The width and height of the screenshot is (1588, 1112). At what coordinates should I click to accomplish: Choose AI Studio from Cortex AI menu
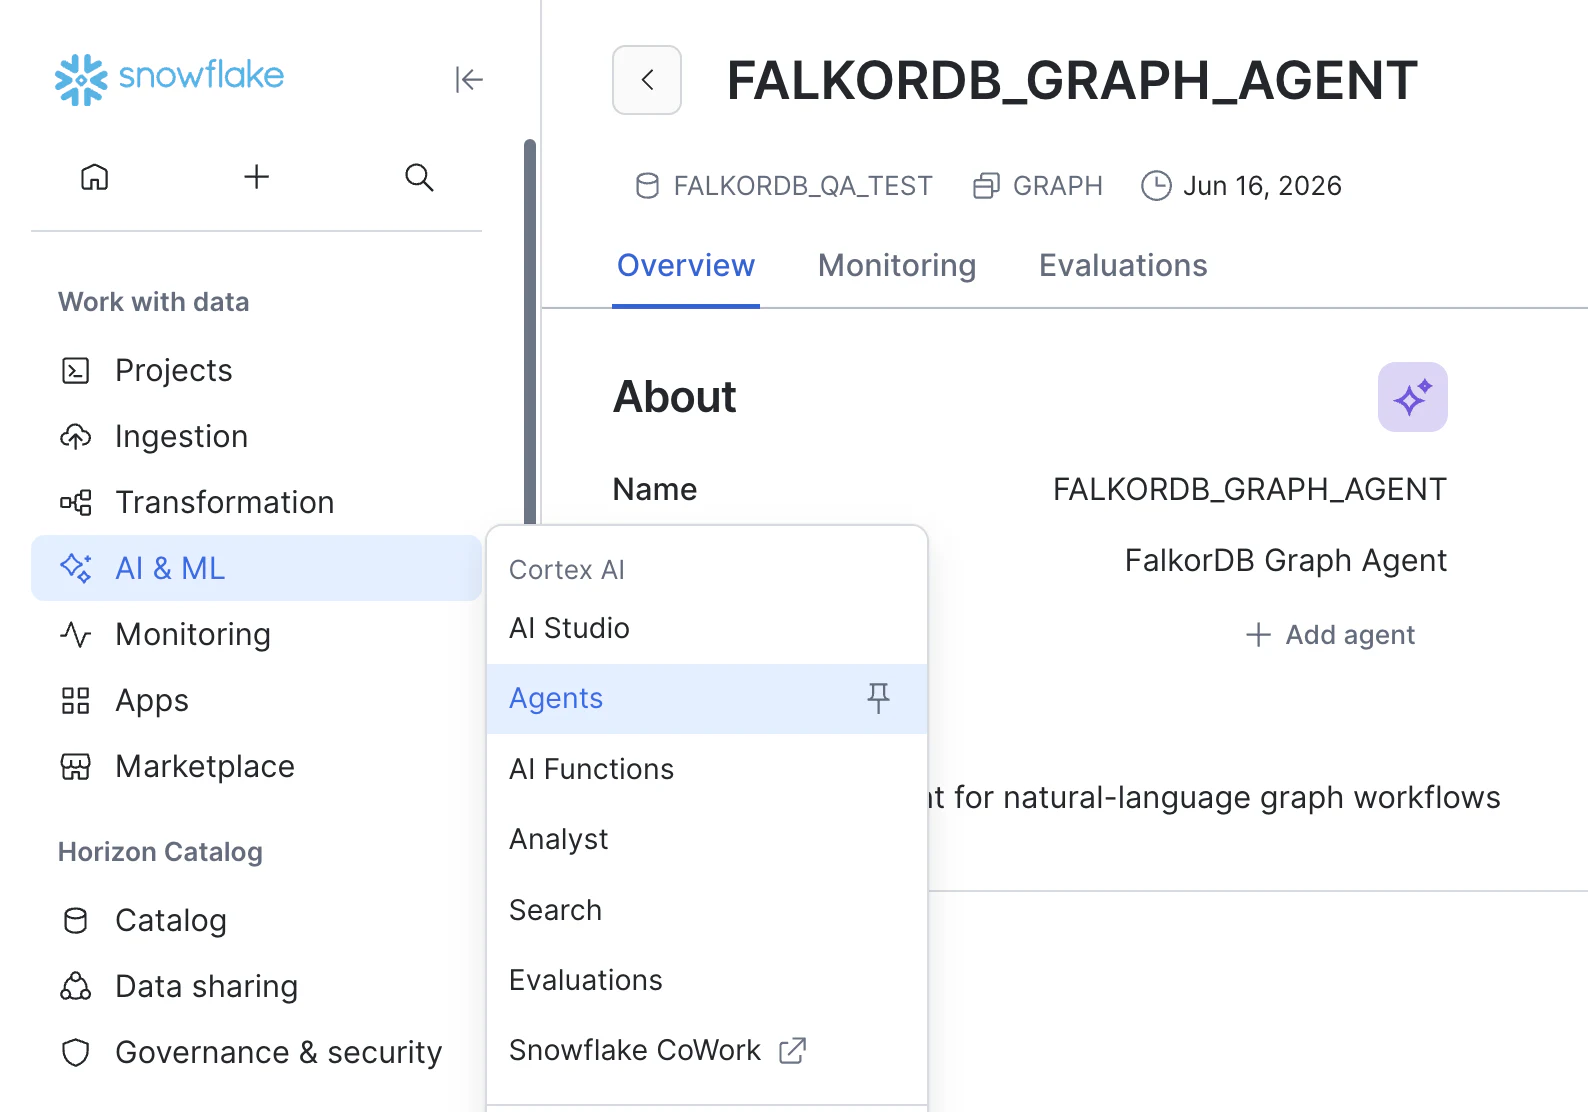[x=707, y=628]
